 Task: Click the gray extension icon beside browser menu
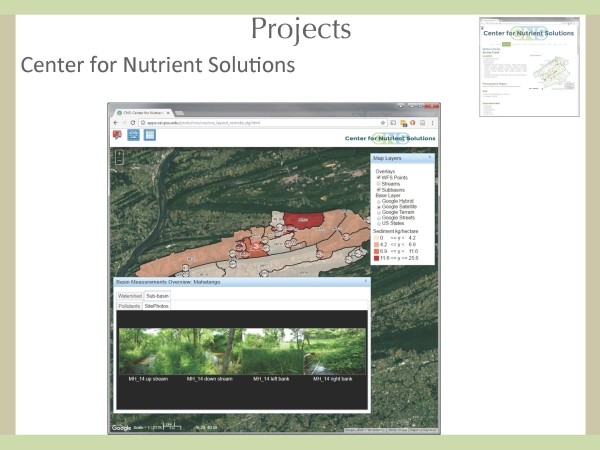click(x=422, y=123)
